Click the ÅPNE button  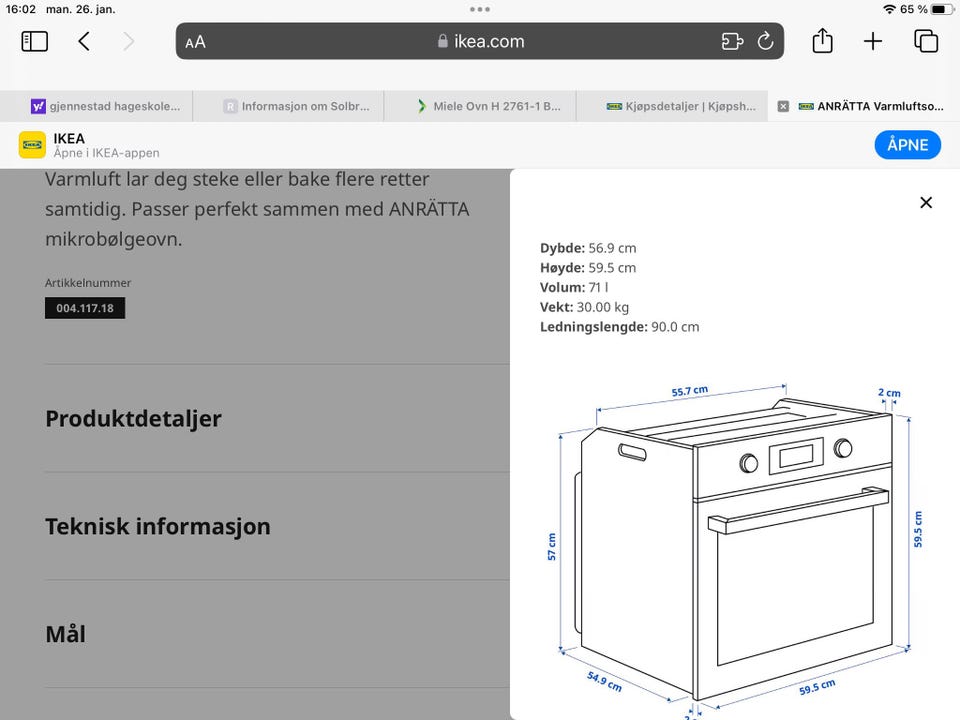pos(907,145)
